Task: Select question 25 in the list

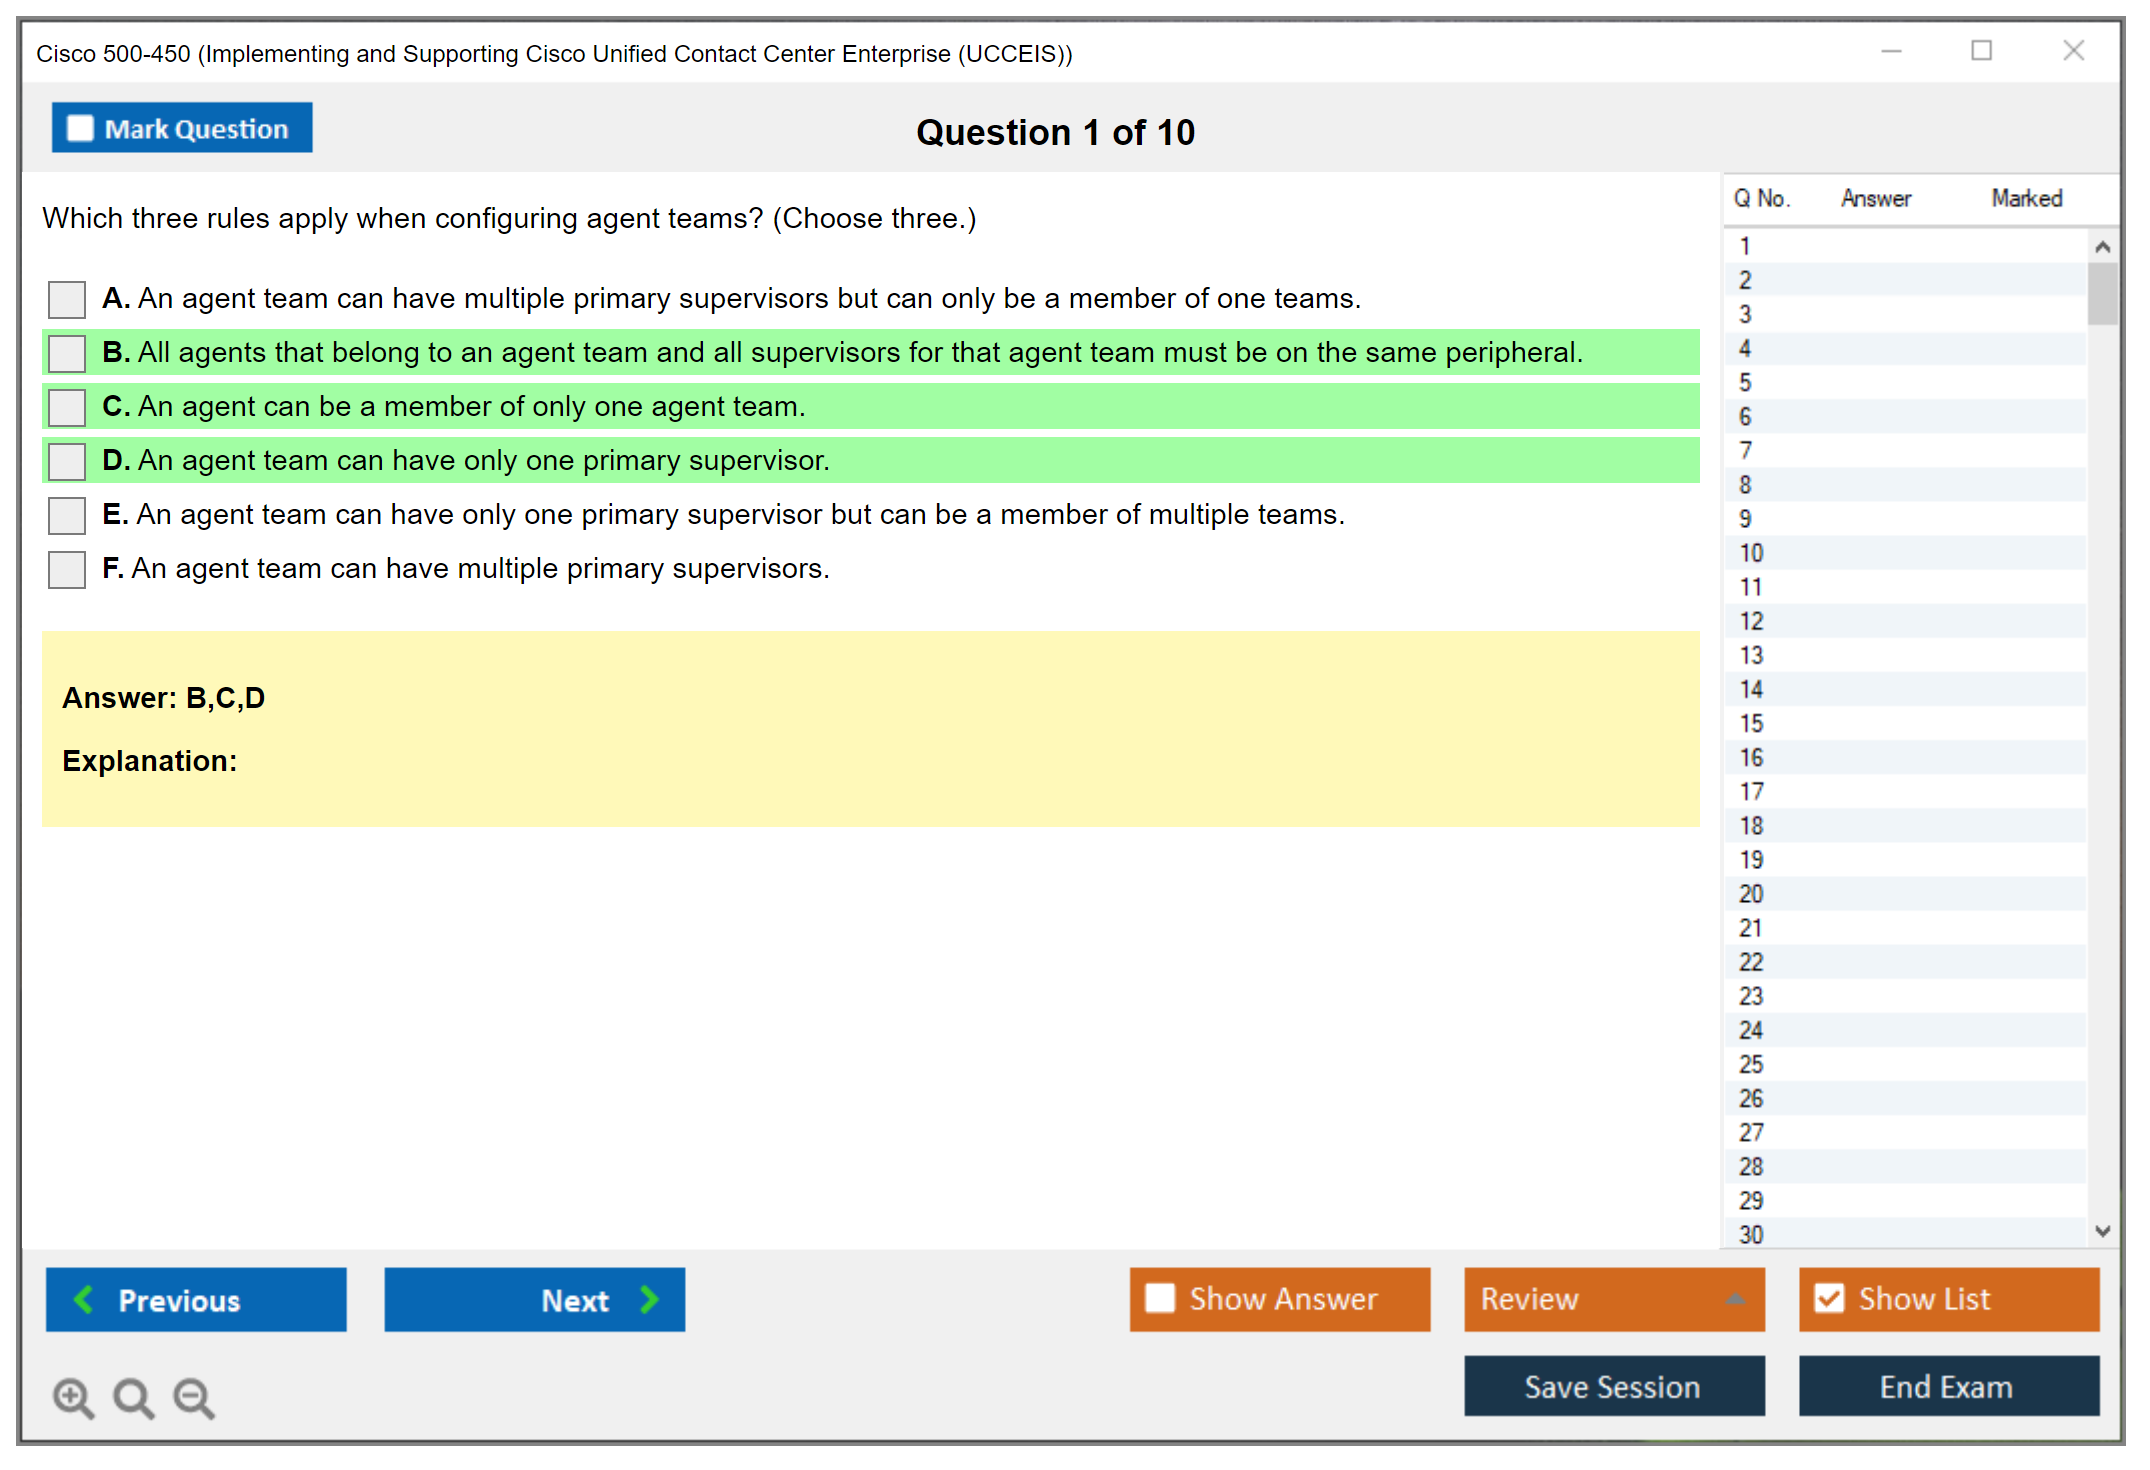Action: (x=1751, y=1064)
